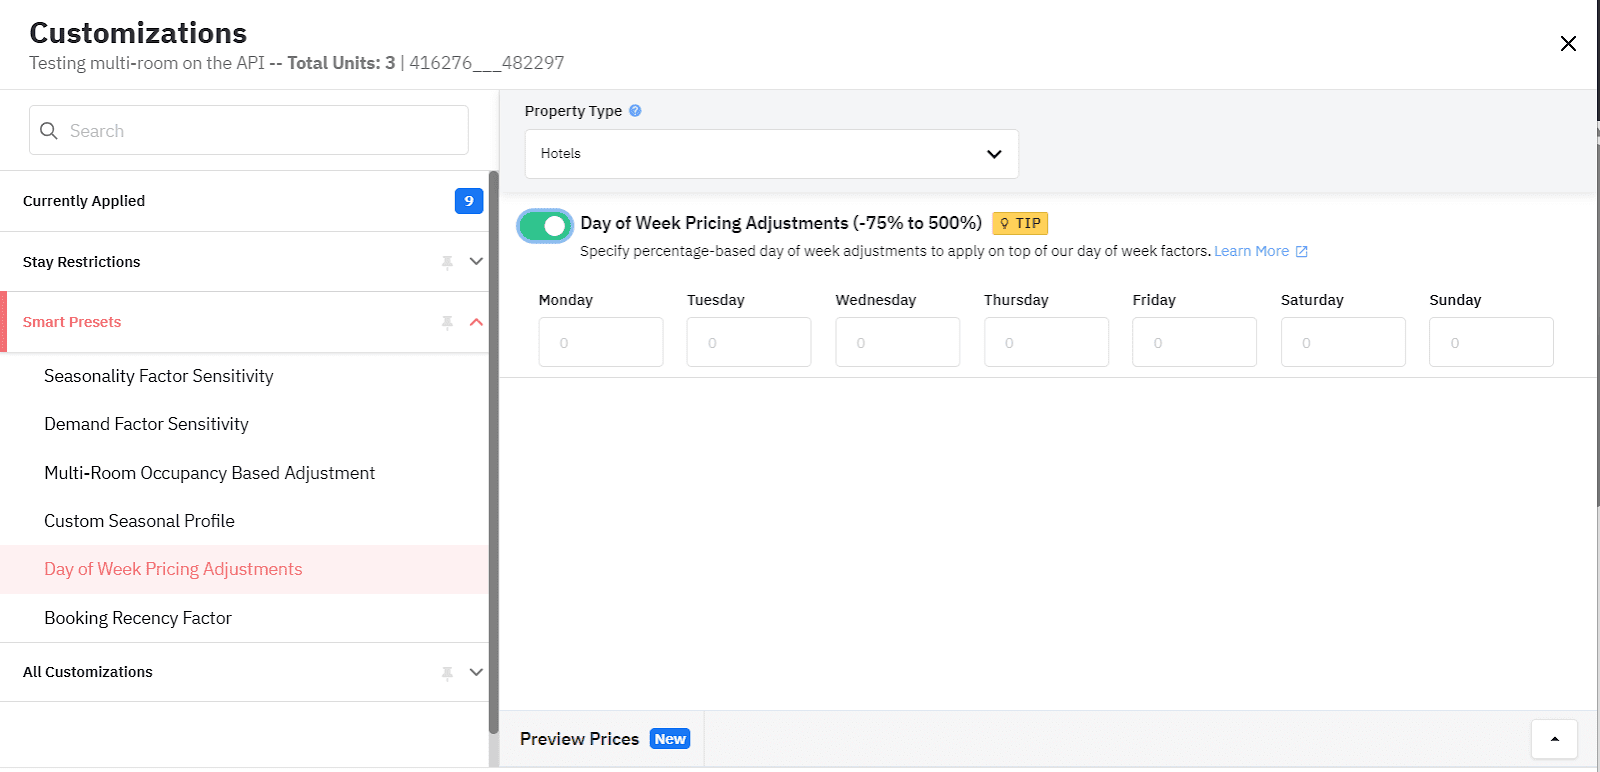Open the Learn More link

coord(1252,251)
